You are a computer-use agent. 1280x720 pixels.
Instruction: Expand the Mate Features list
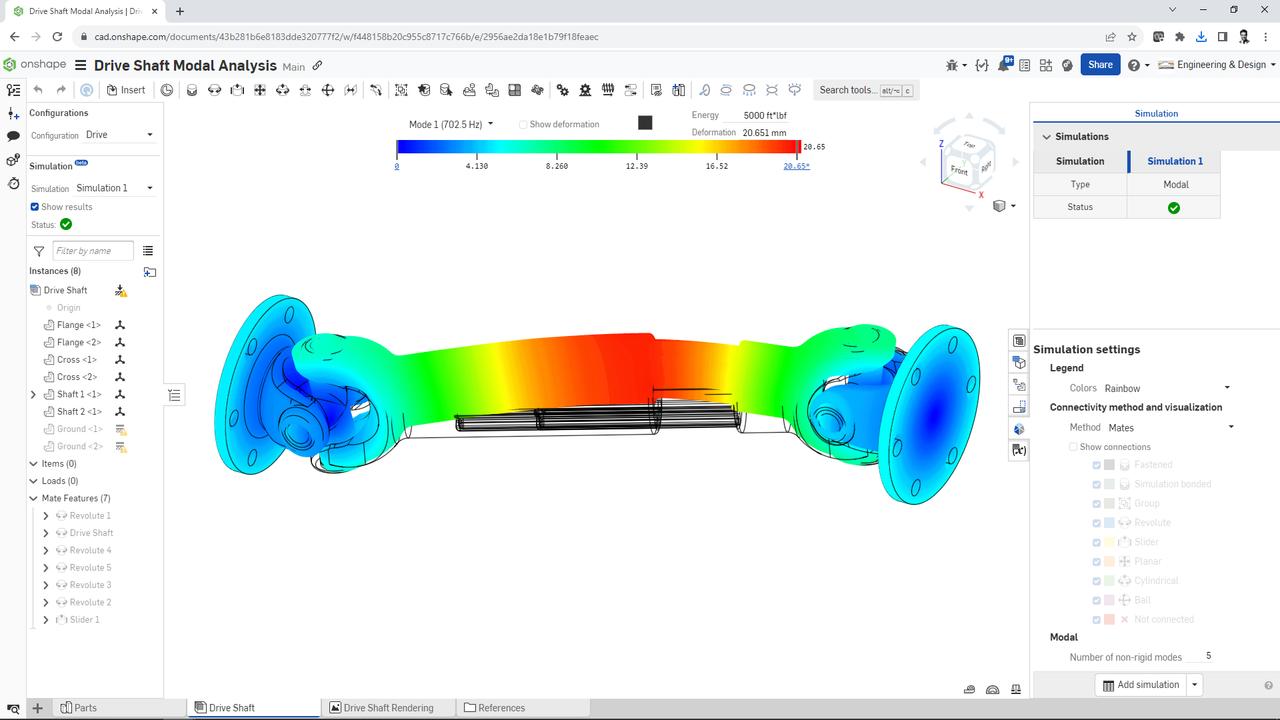[33, 498]
